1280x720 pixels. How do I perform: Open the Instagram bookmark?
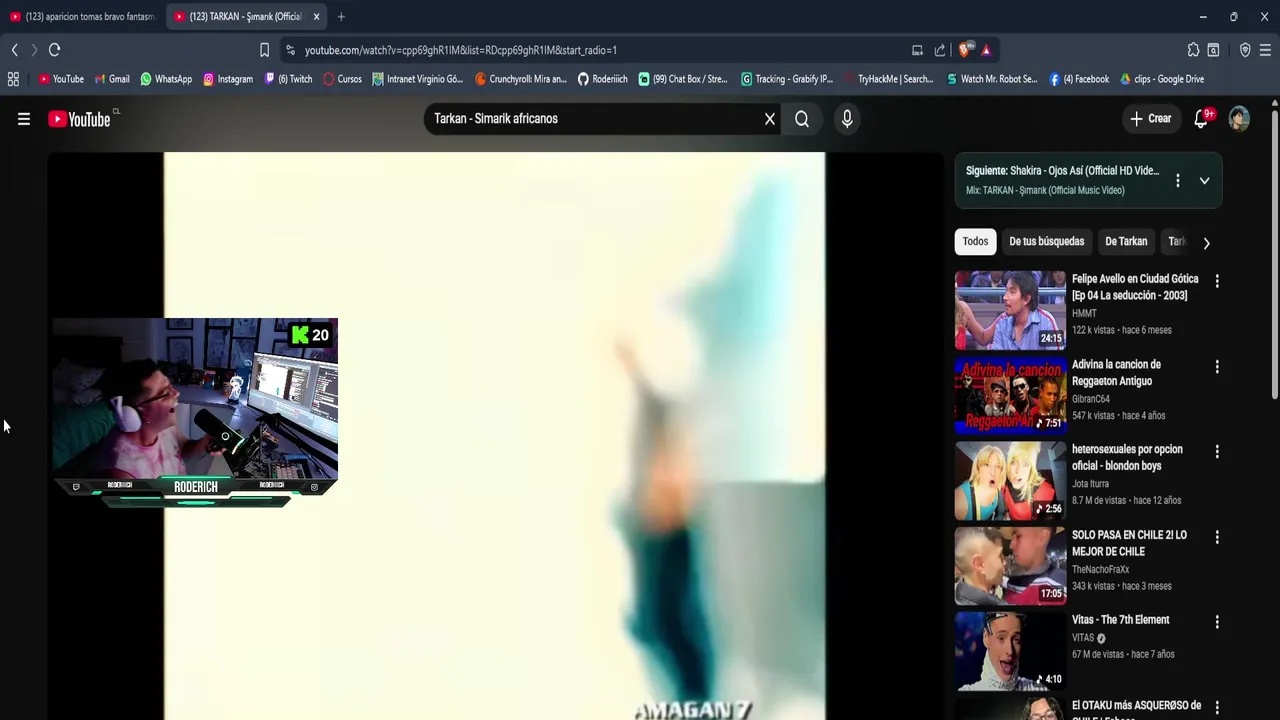point(228,79)
